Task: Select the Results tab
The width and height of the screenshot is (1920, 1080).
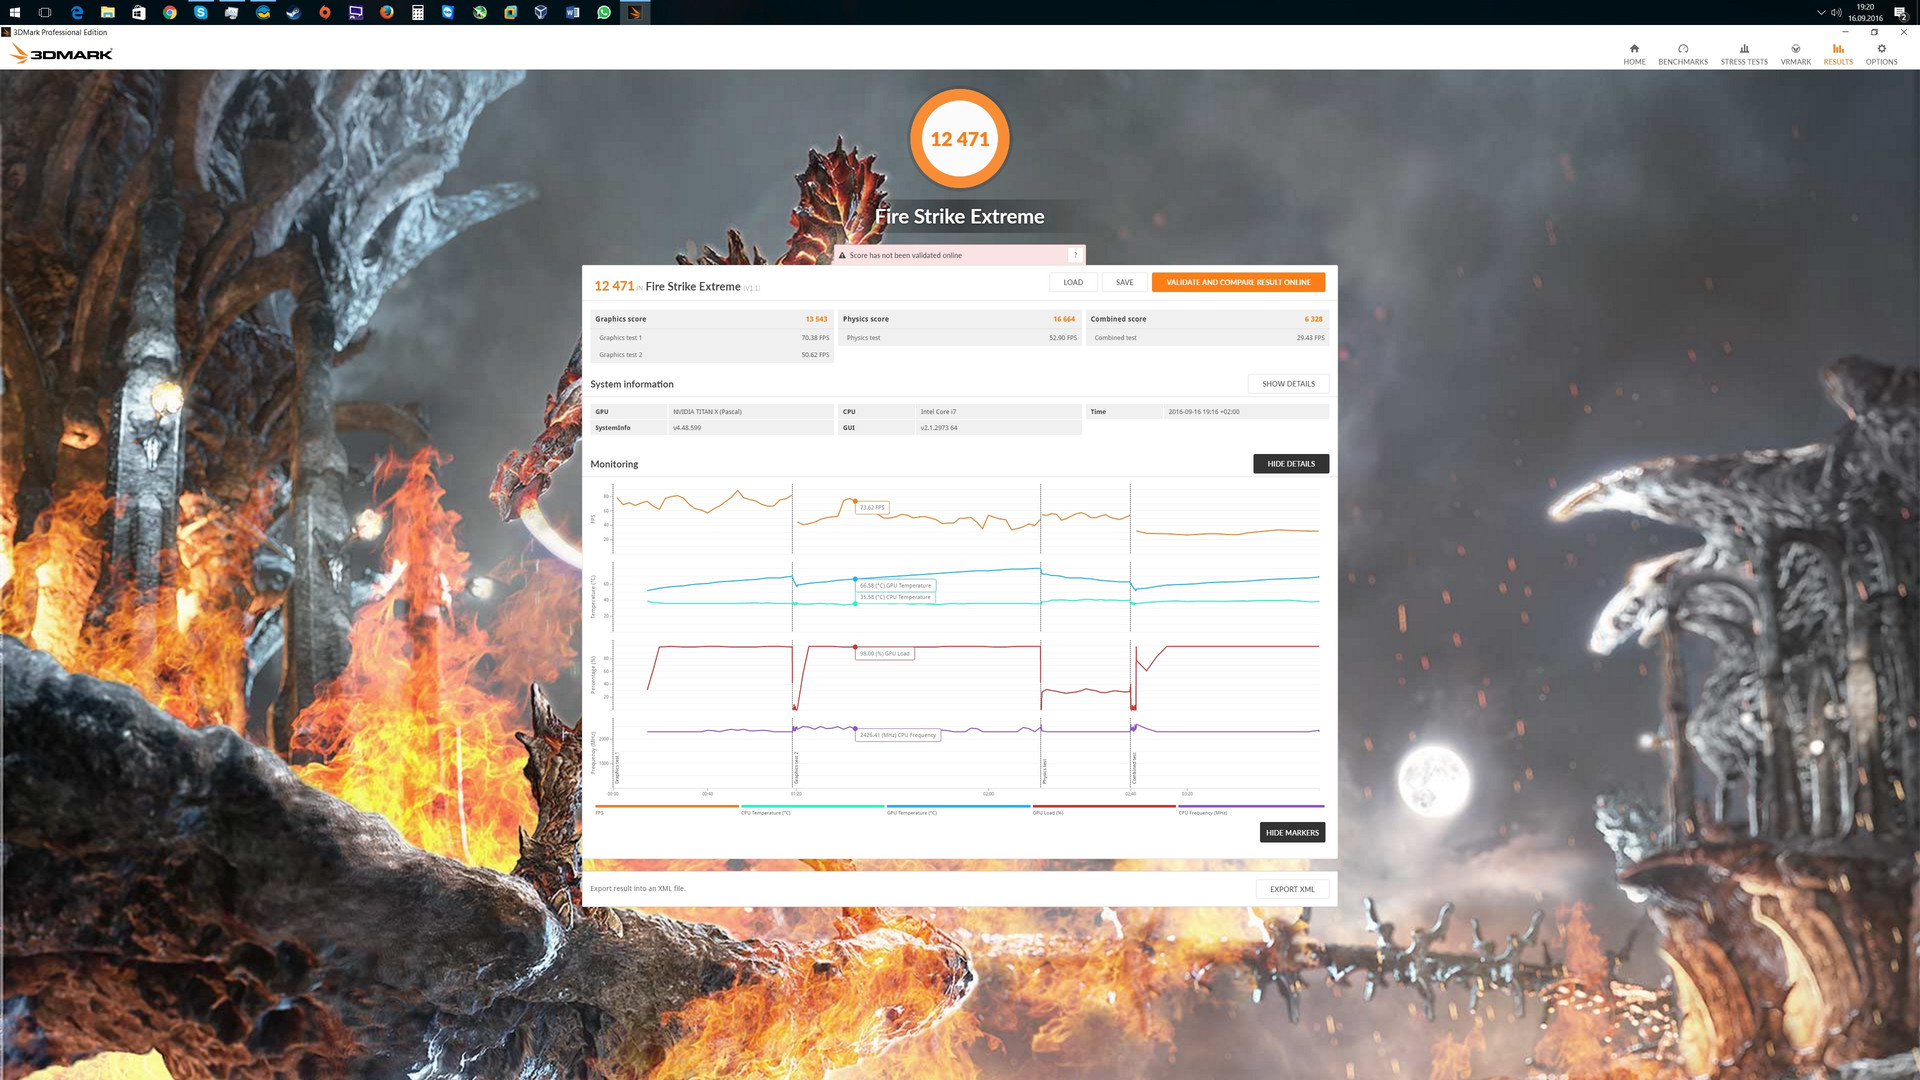Action: [x=1838, y=54]
